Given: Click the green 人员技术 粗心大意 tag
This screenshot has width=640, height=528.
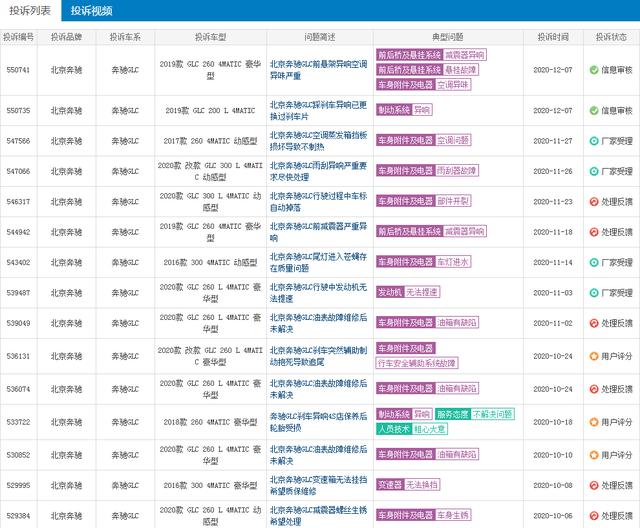Looking at the screenshot, I should click(411, 429).
